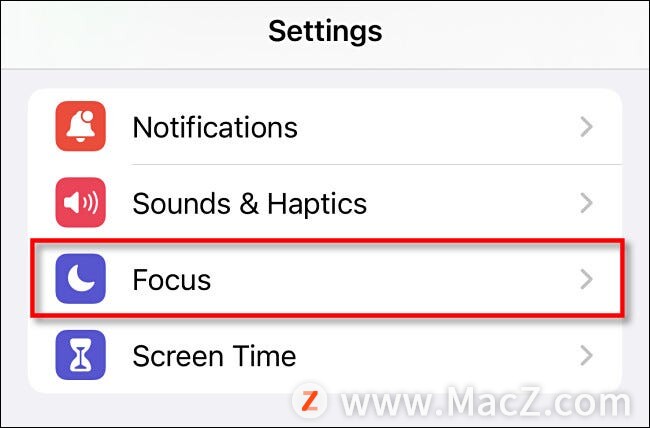This screenshot has height=428, width=650.
Task: Tap the red Notifications bell icon
Action: click(80, 126)
